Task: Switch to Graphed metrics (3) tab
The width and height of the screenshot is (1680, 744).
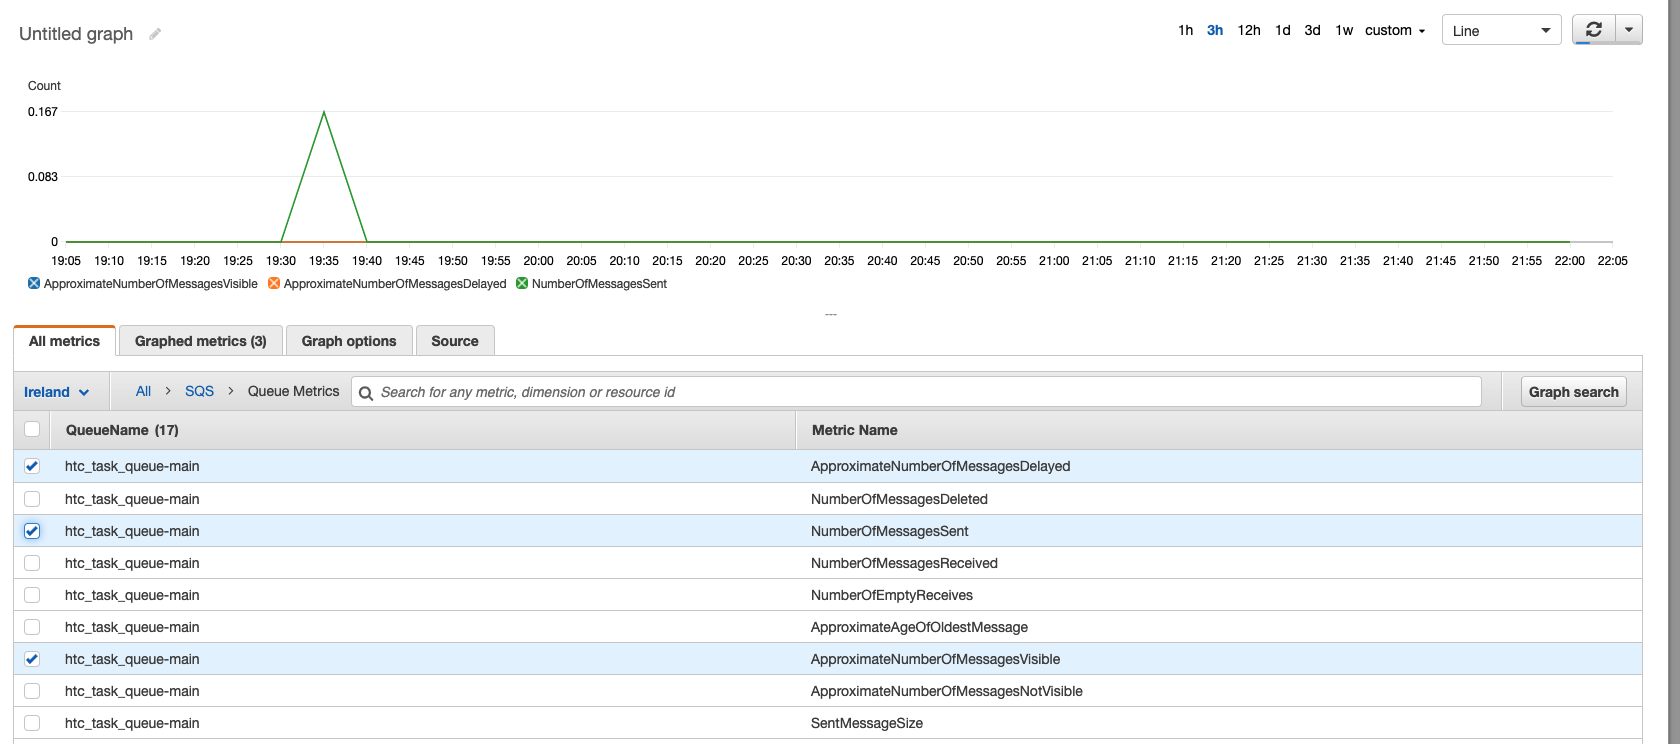Action: [200, 341]
